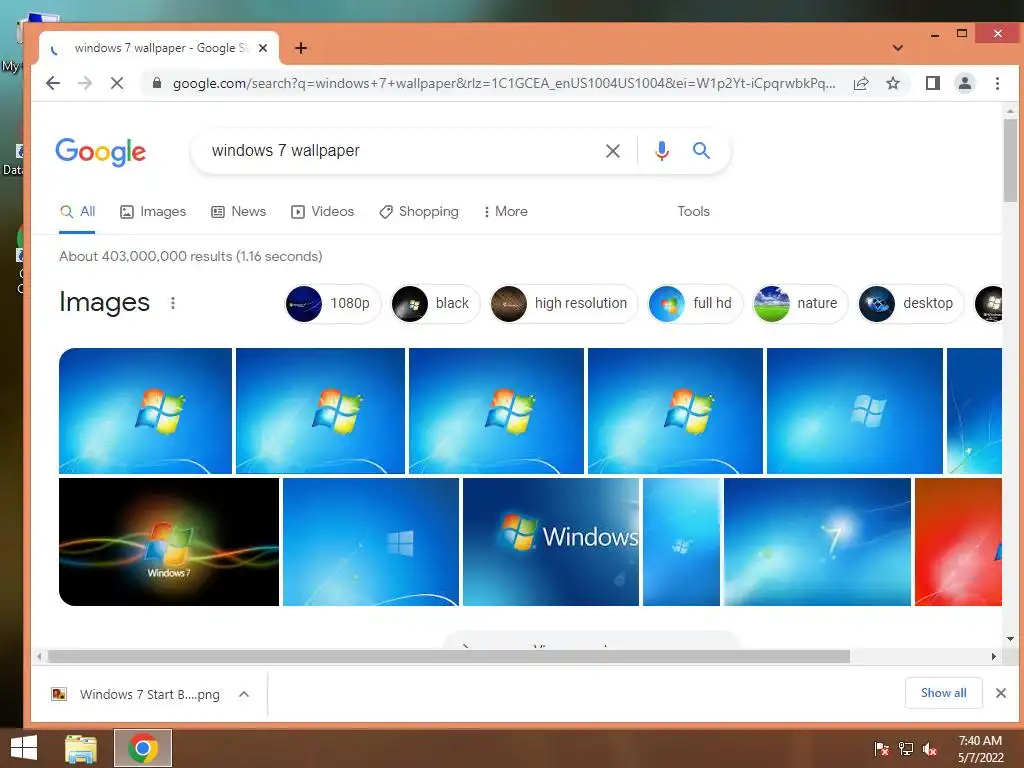The image size is (1024, 768).
Task: Open the Chrome three-dot menu
Action: tap(997, 83)
